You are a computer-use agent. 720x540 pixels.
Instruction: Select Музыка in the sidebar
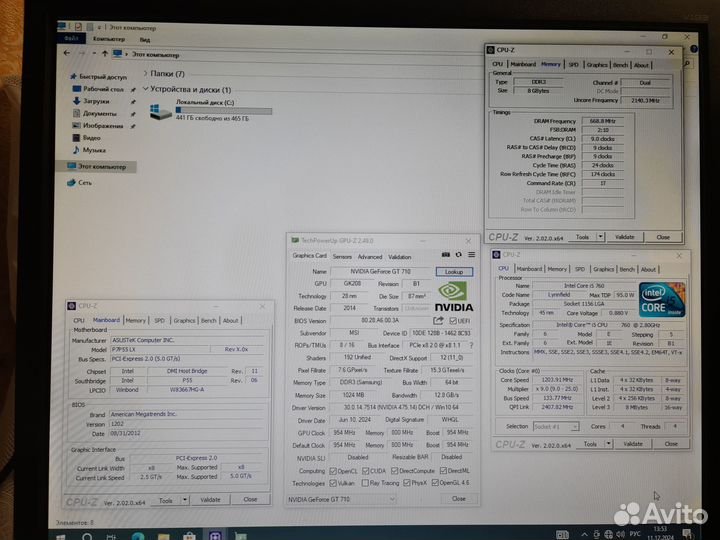pyautogui.click(x=90, y=150)
